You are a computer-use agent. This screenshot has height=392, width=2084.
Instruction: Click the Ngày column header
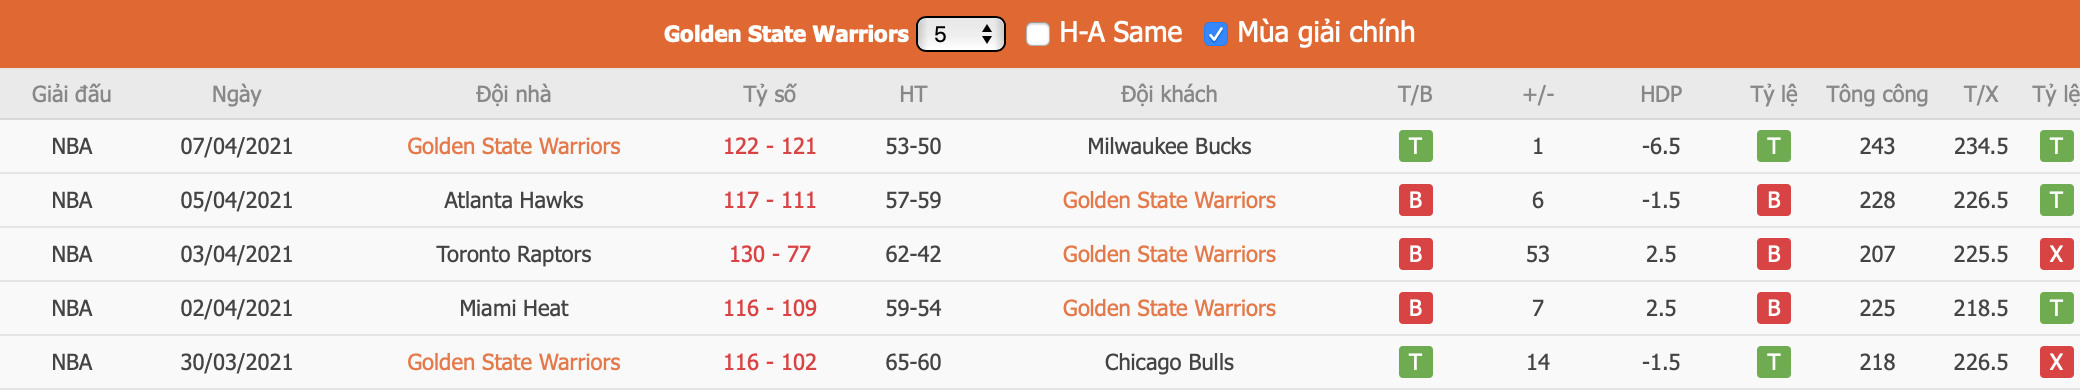pos(236,94)
